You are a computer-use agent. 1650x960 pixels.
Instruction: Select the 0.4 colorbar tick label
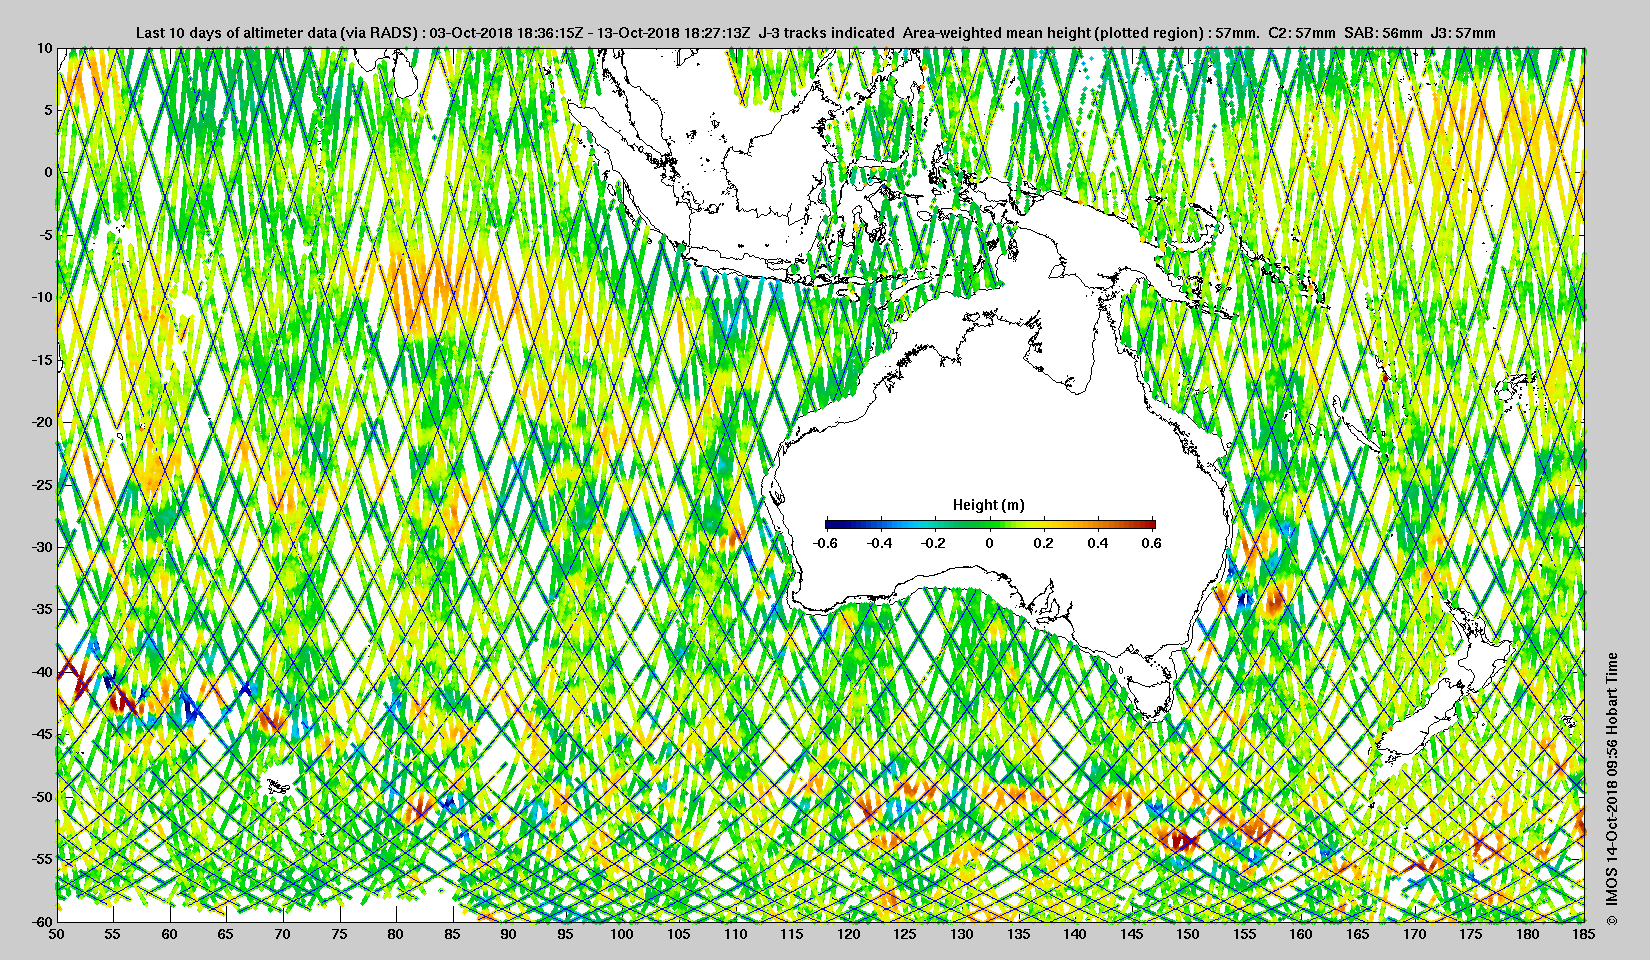(1098, 543)
